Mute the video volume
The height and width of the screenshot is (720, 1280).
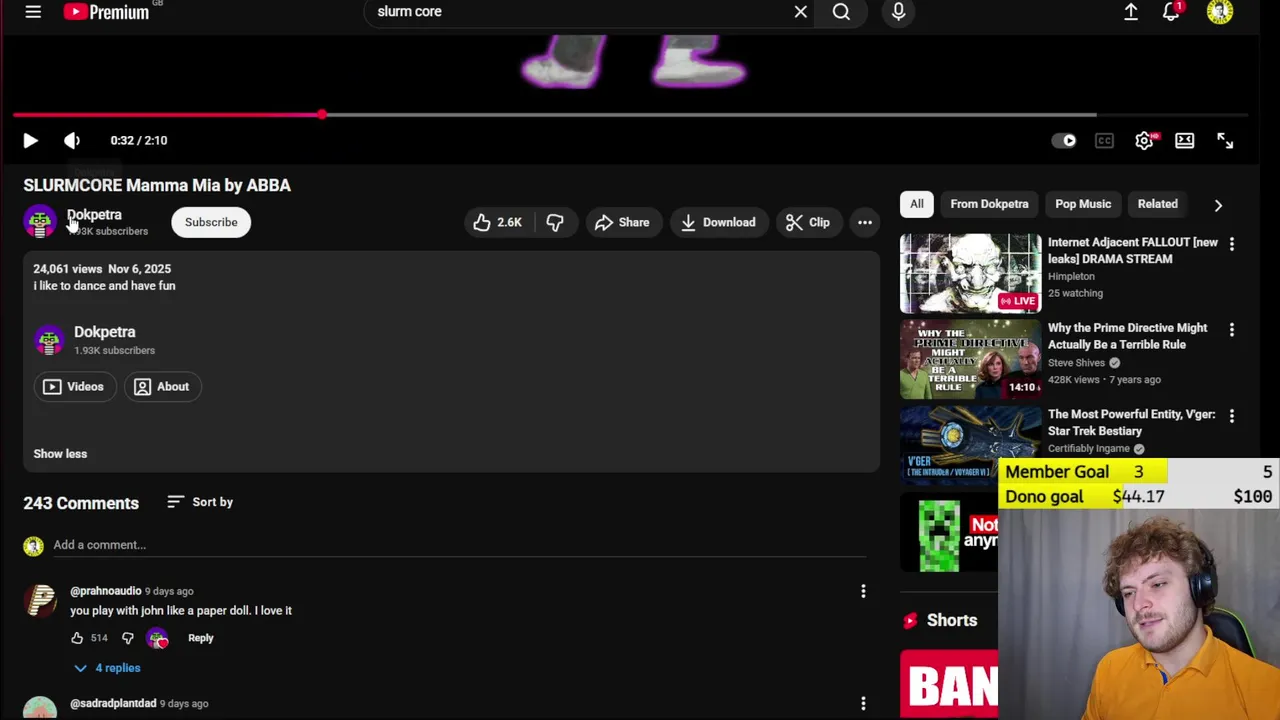[72, 141]
